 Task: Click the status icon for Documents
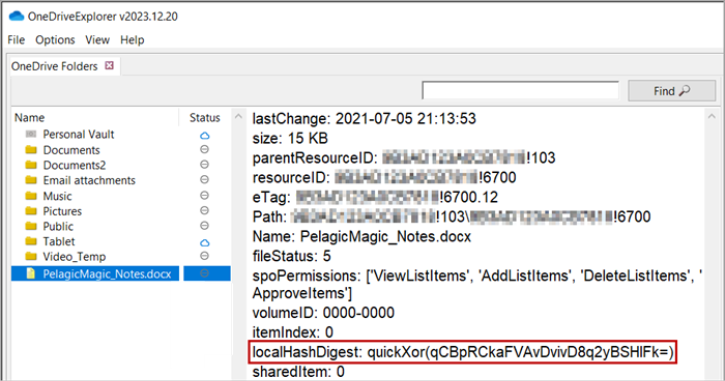pyautogui.click(x=204, y=149)
